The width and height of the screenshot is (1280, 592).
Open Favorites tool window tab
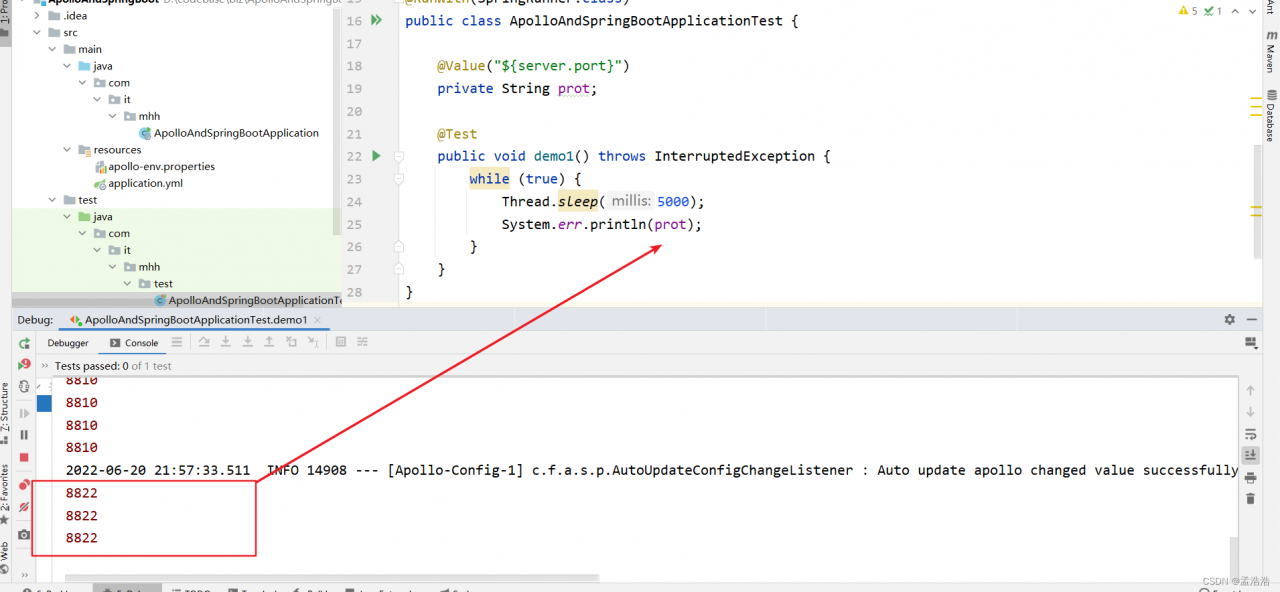click(x=5, y=492)
